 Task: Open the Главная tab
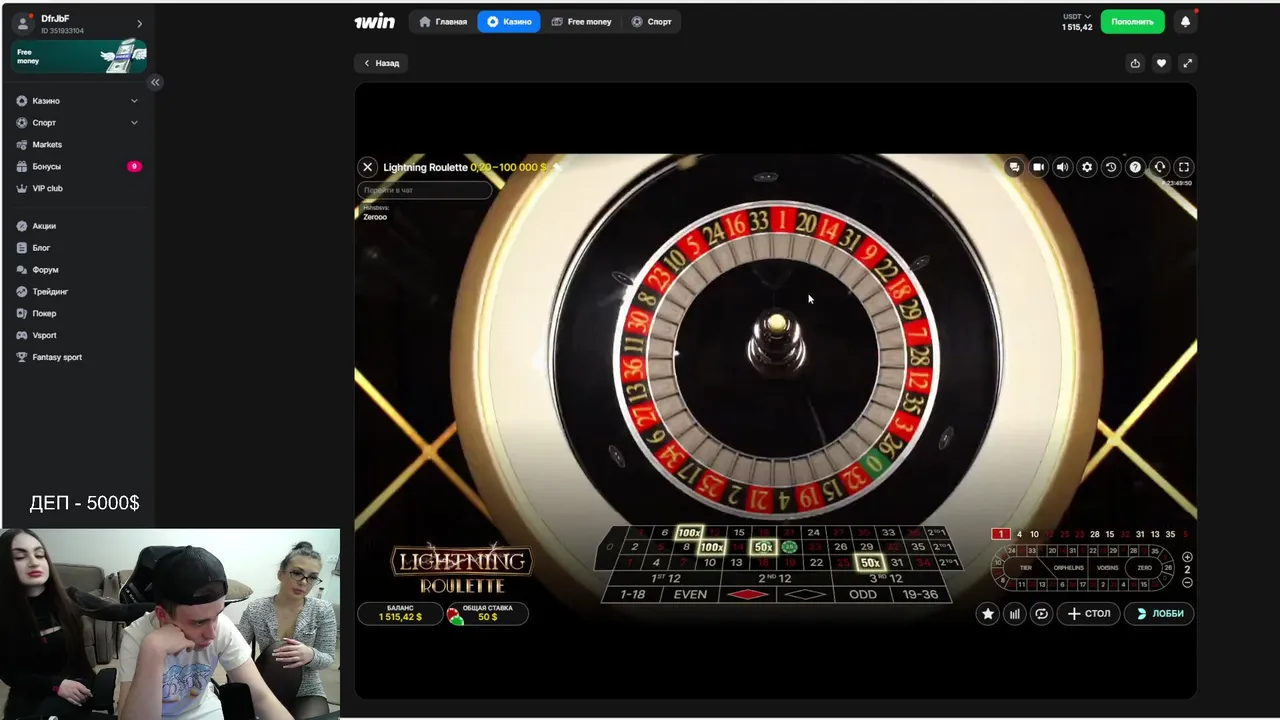443,21
